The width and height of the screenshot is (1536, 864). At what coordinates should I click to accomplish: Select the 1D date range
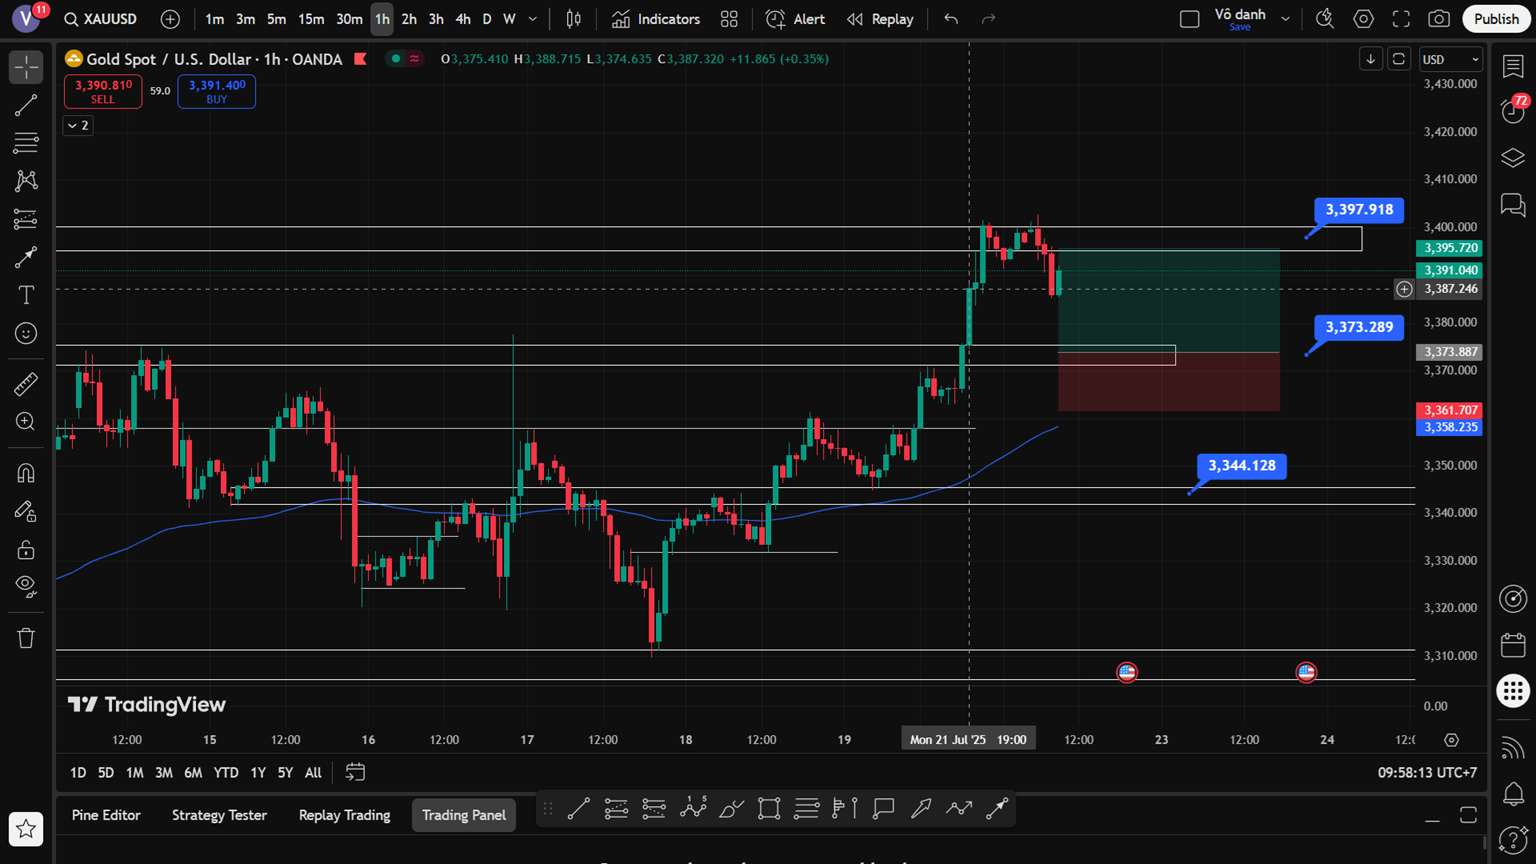[x=78, y=772]
